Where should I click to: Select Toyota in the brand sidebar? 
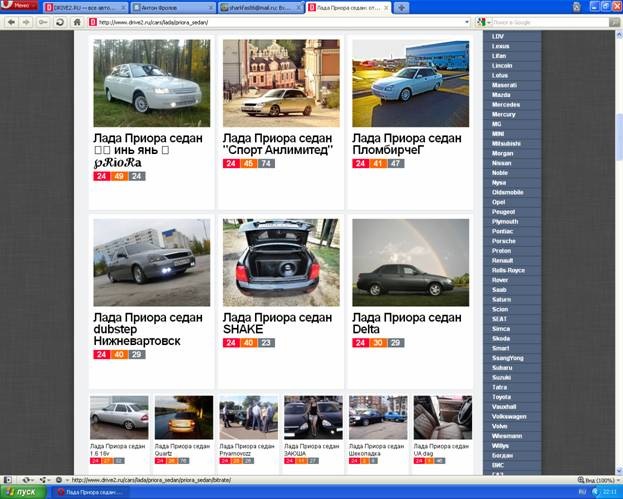coord(501,397)
